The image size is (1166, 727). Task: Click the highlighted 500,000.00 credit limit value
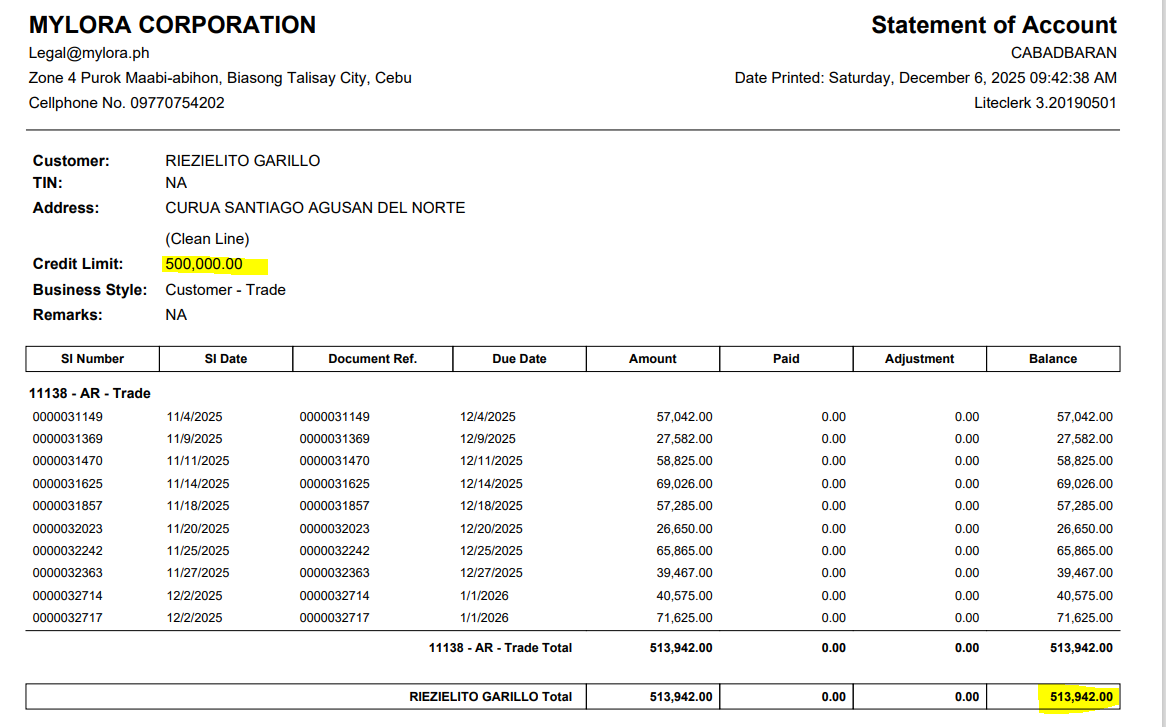pos(204,264)
